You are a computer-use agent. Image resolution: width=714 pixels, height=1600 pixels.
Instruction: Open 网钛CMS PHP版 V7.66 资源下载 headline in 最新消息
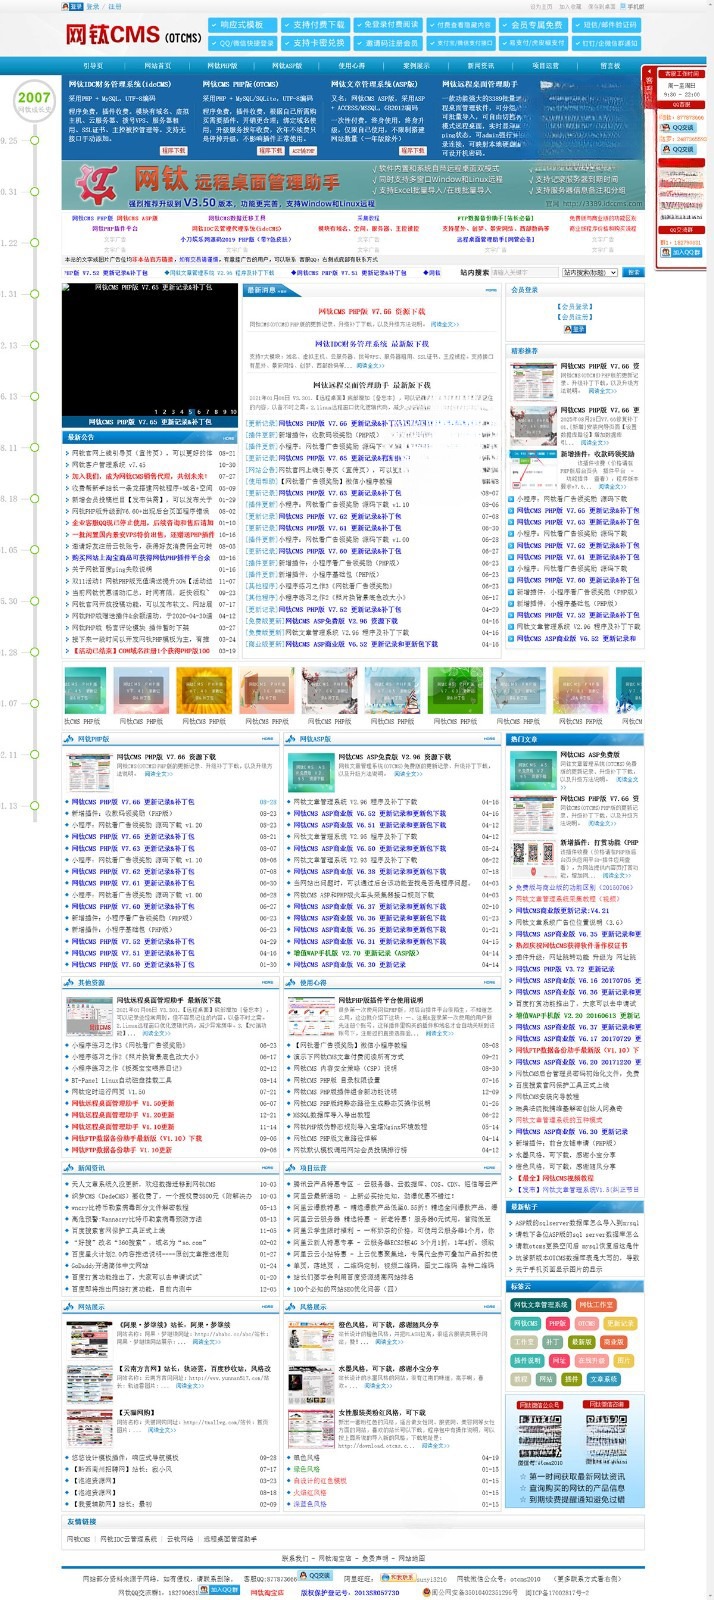click(x=371, y=311)
